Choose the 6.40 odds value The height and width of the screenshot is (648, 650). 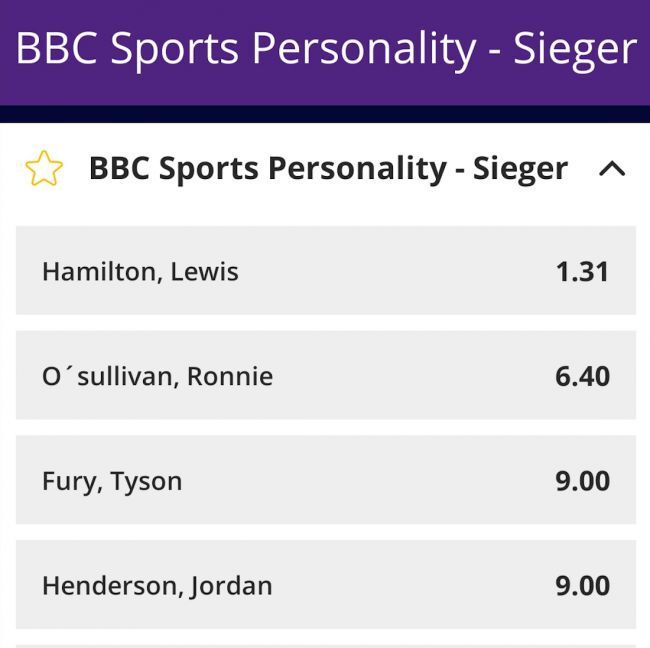click(582, 377)
